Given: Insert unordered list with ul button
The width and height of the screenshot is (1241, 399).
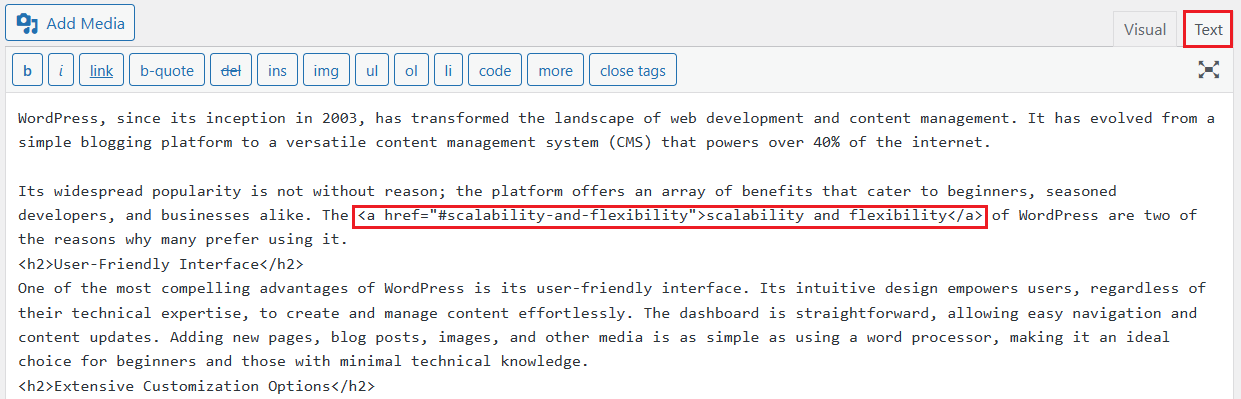Looking at the screenshot, I should (372, 71).
